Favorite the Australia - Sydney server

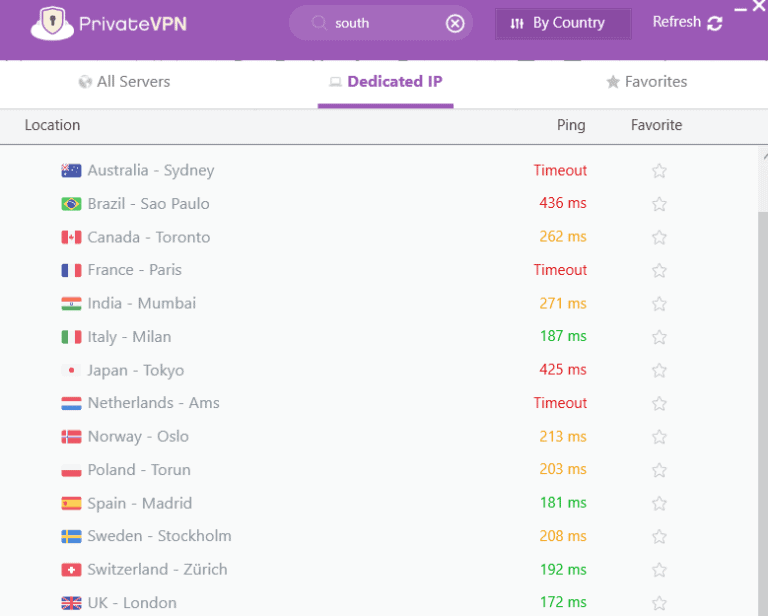tap(659, 171)
